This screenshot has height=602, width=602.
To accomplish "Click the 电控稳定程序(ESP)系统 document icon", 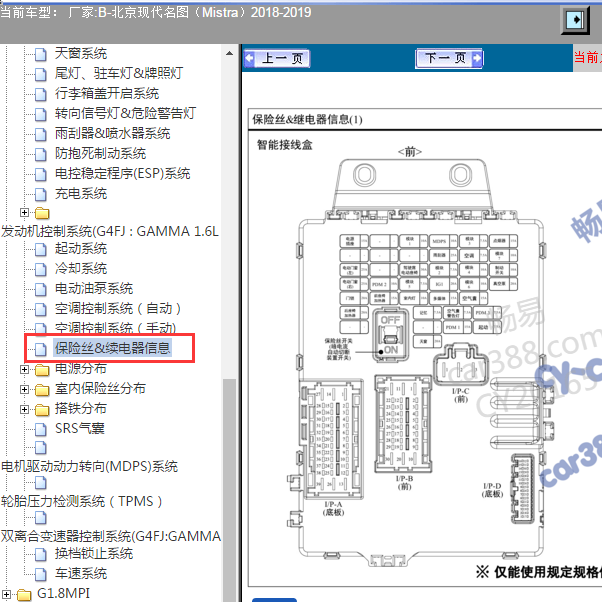I will point(41,174).
